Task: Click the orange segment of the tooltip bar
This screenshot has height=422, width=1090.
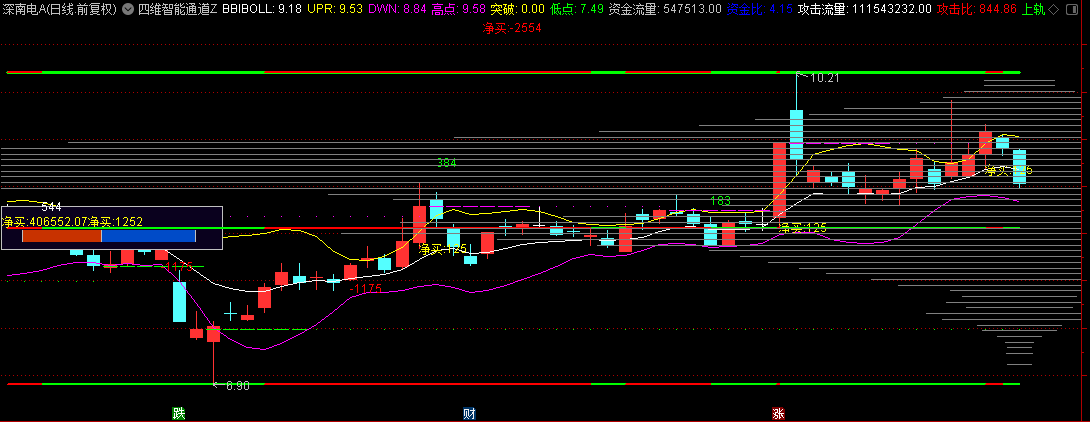Action: 62,236
